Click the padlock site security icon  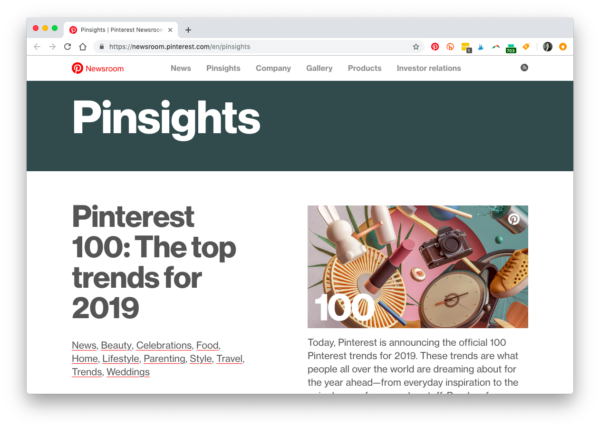[x=101, y=47]
